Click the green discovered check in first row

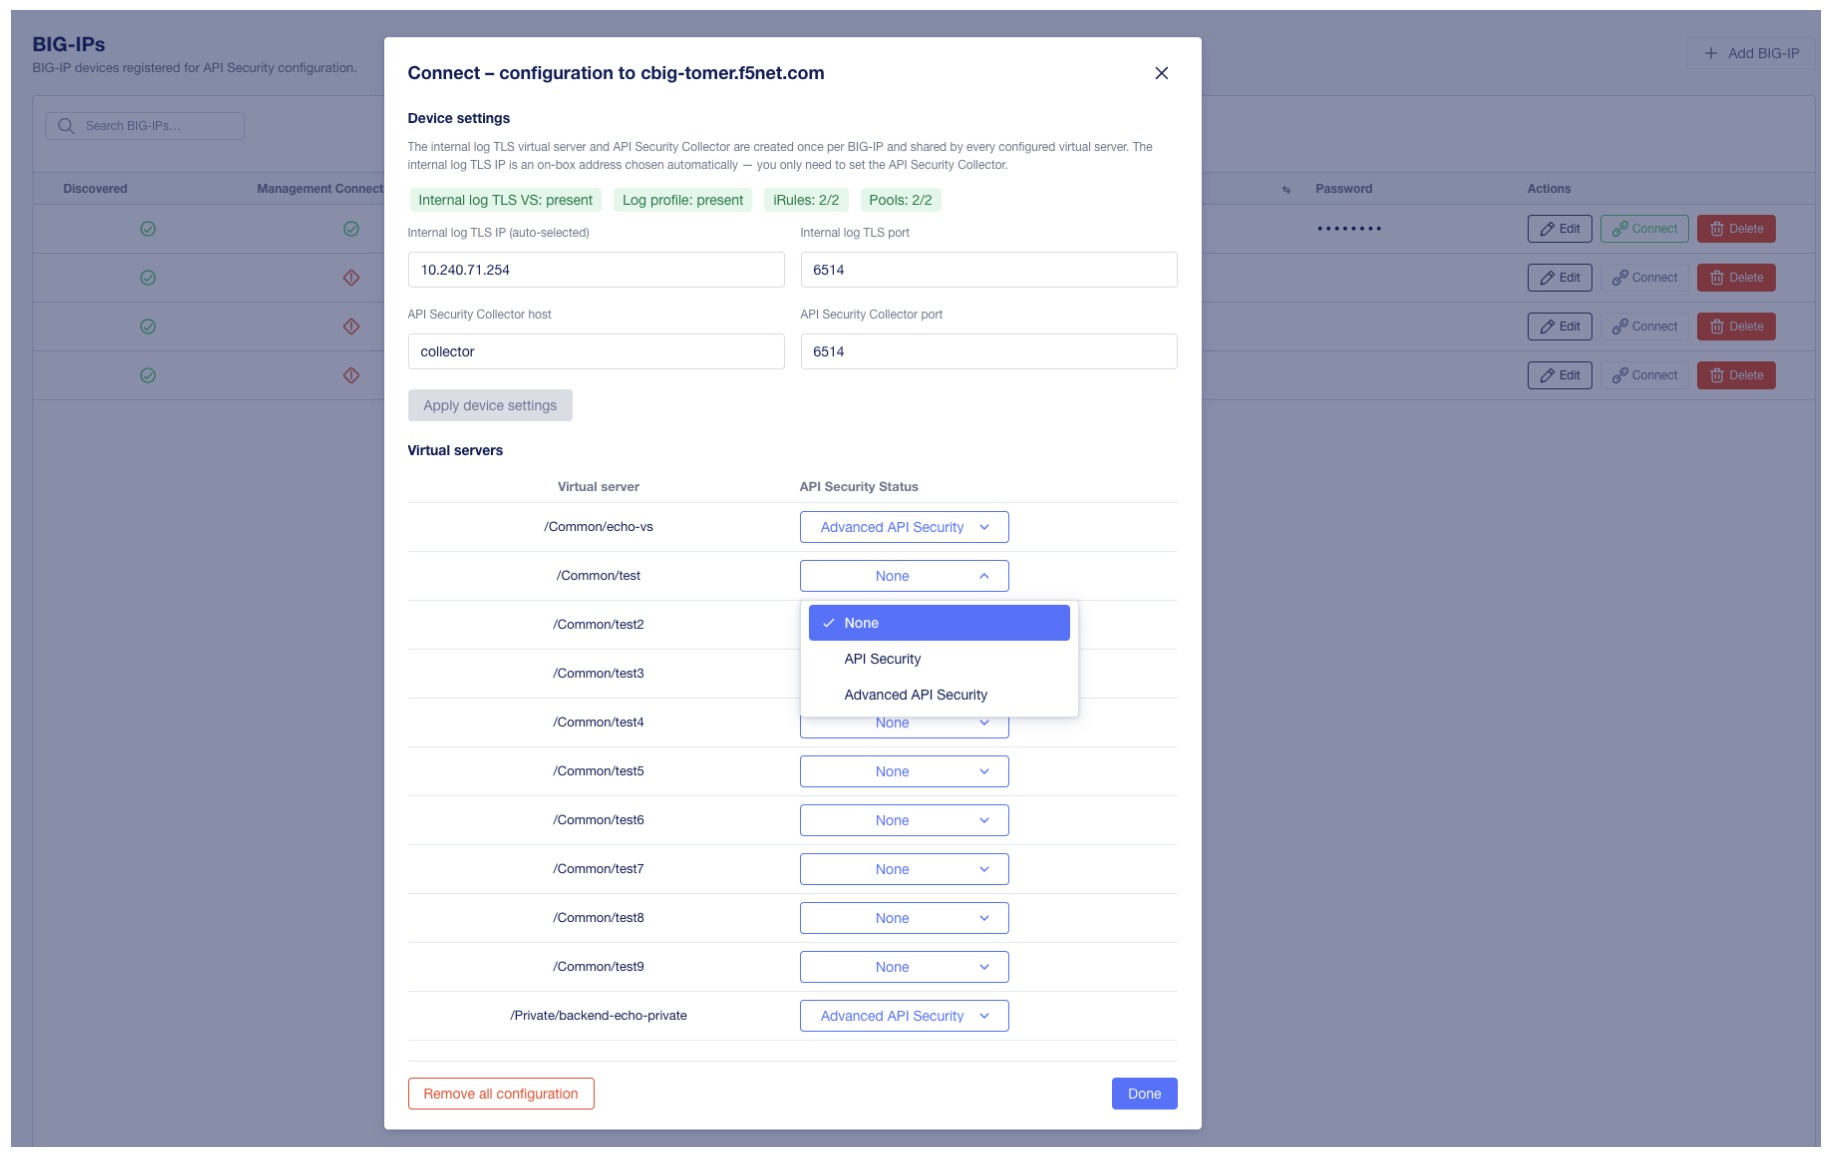[148, 229]
